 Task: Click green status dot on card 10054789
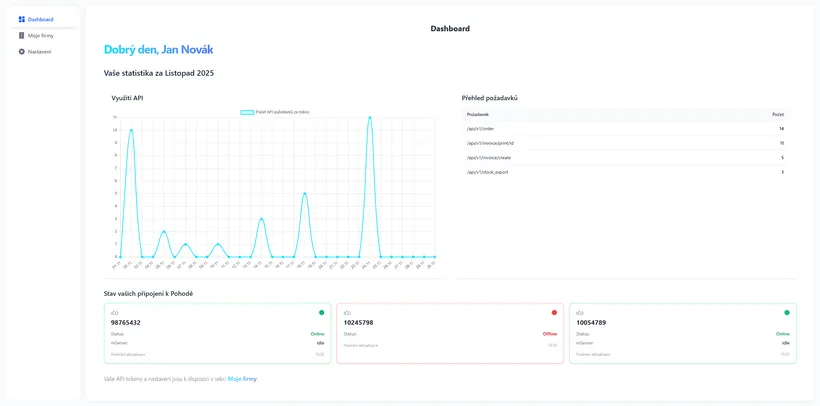tap(787, 312)
